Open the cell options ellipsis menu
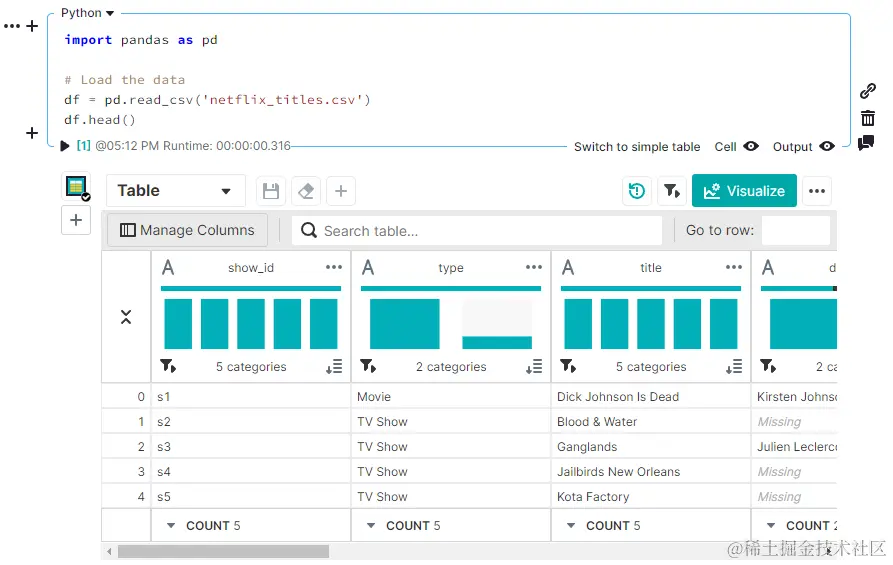Screen dimensions: 893x565 tap(11, 26)
